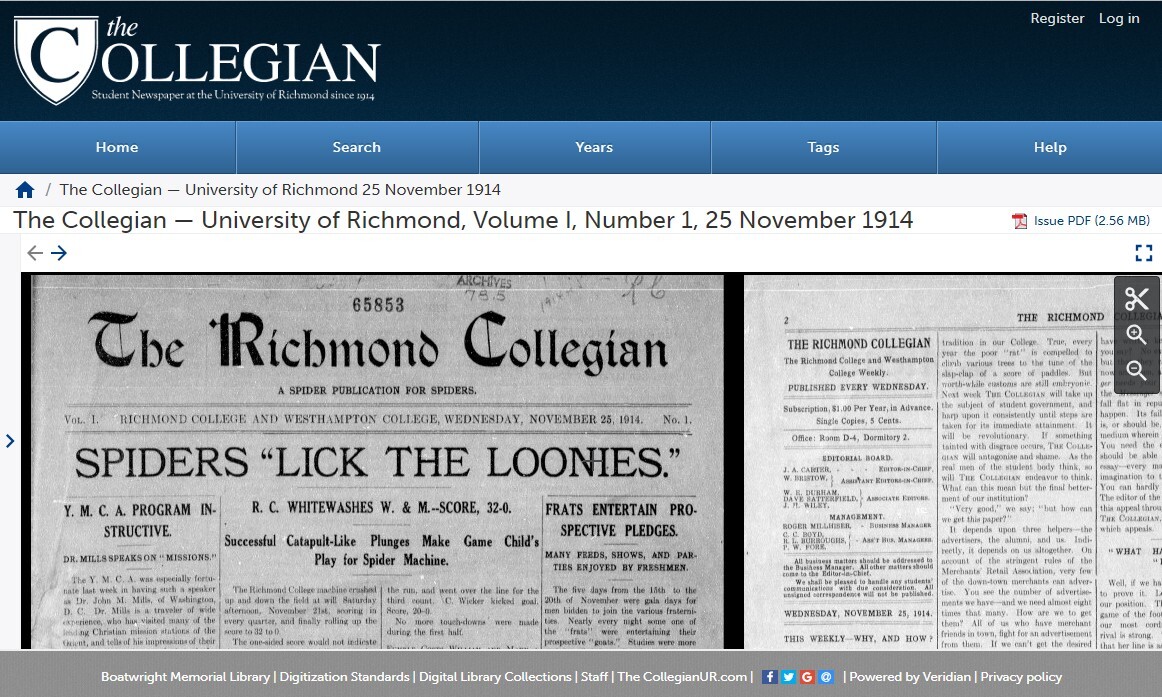Click the home icon in the breadcrumb
This screenshot has height=697, width=1162.
pyautogui.click(x=25, y=189)
